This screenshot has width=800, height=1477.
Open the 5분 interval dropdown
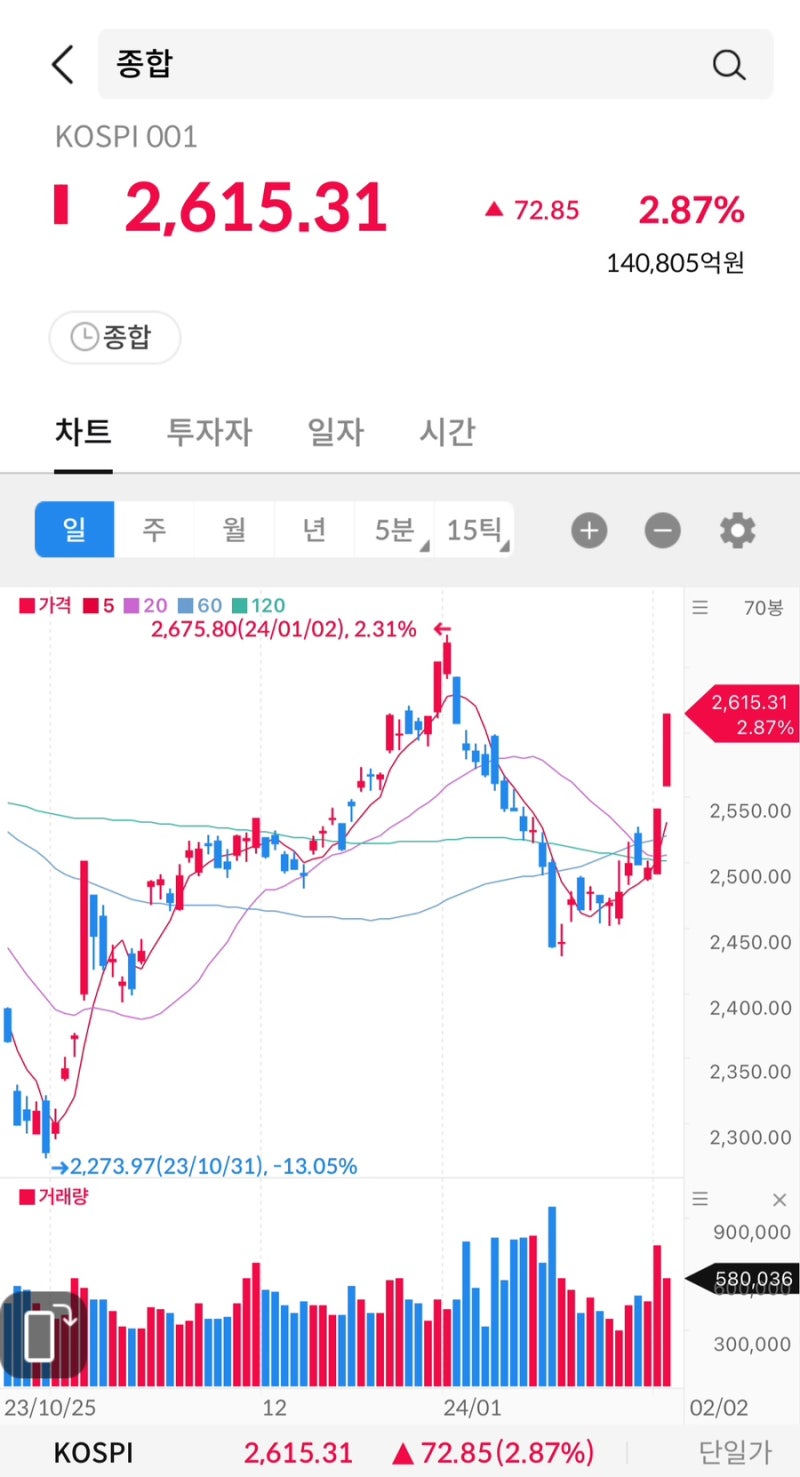394,530
